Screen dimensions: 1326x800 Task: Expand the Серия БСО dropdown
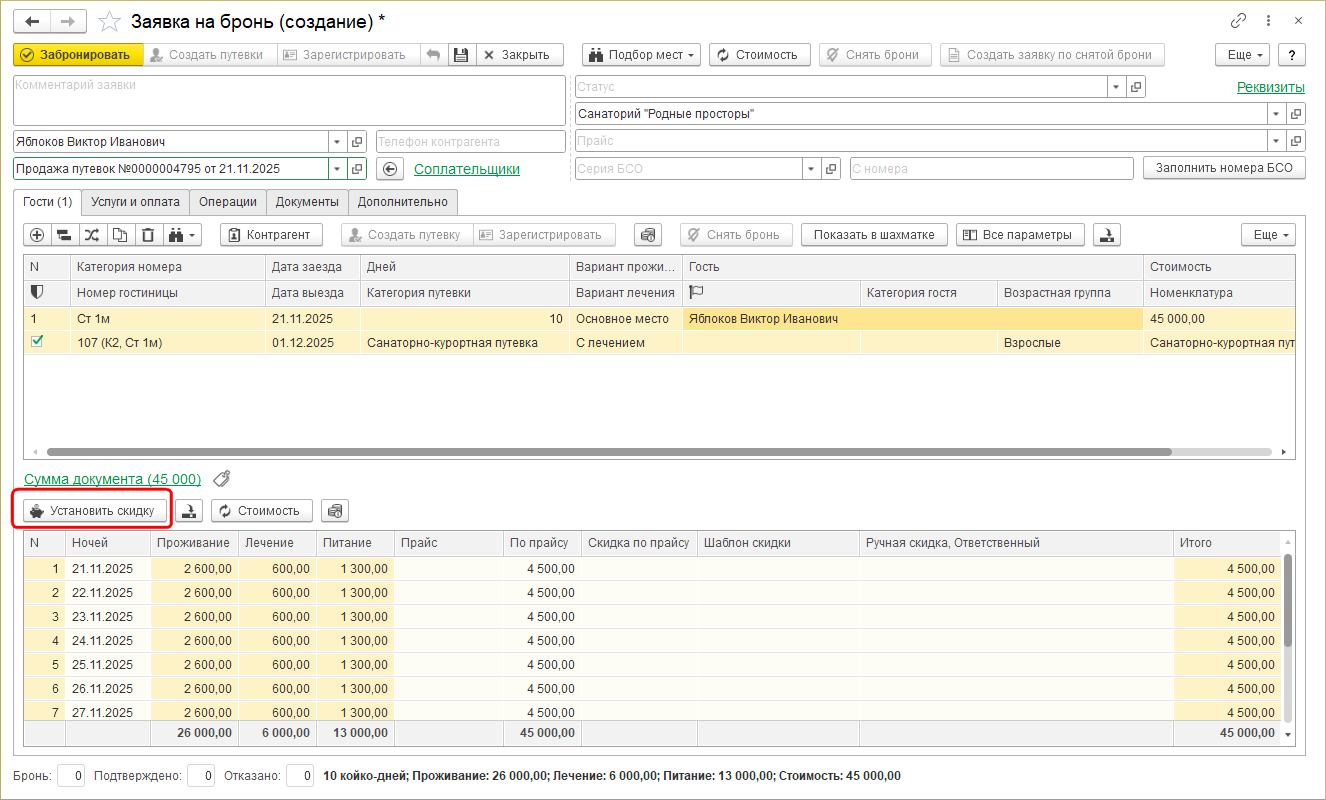pos(811,169)
